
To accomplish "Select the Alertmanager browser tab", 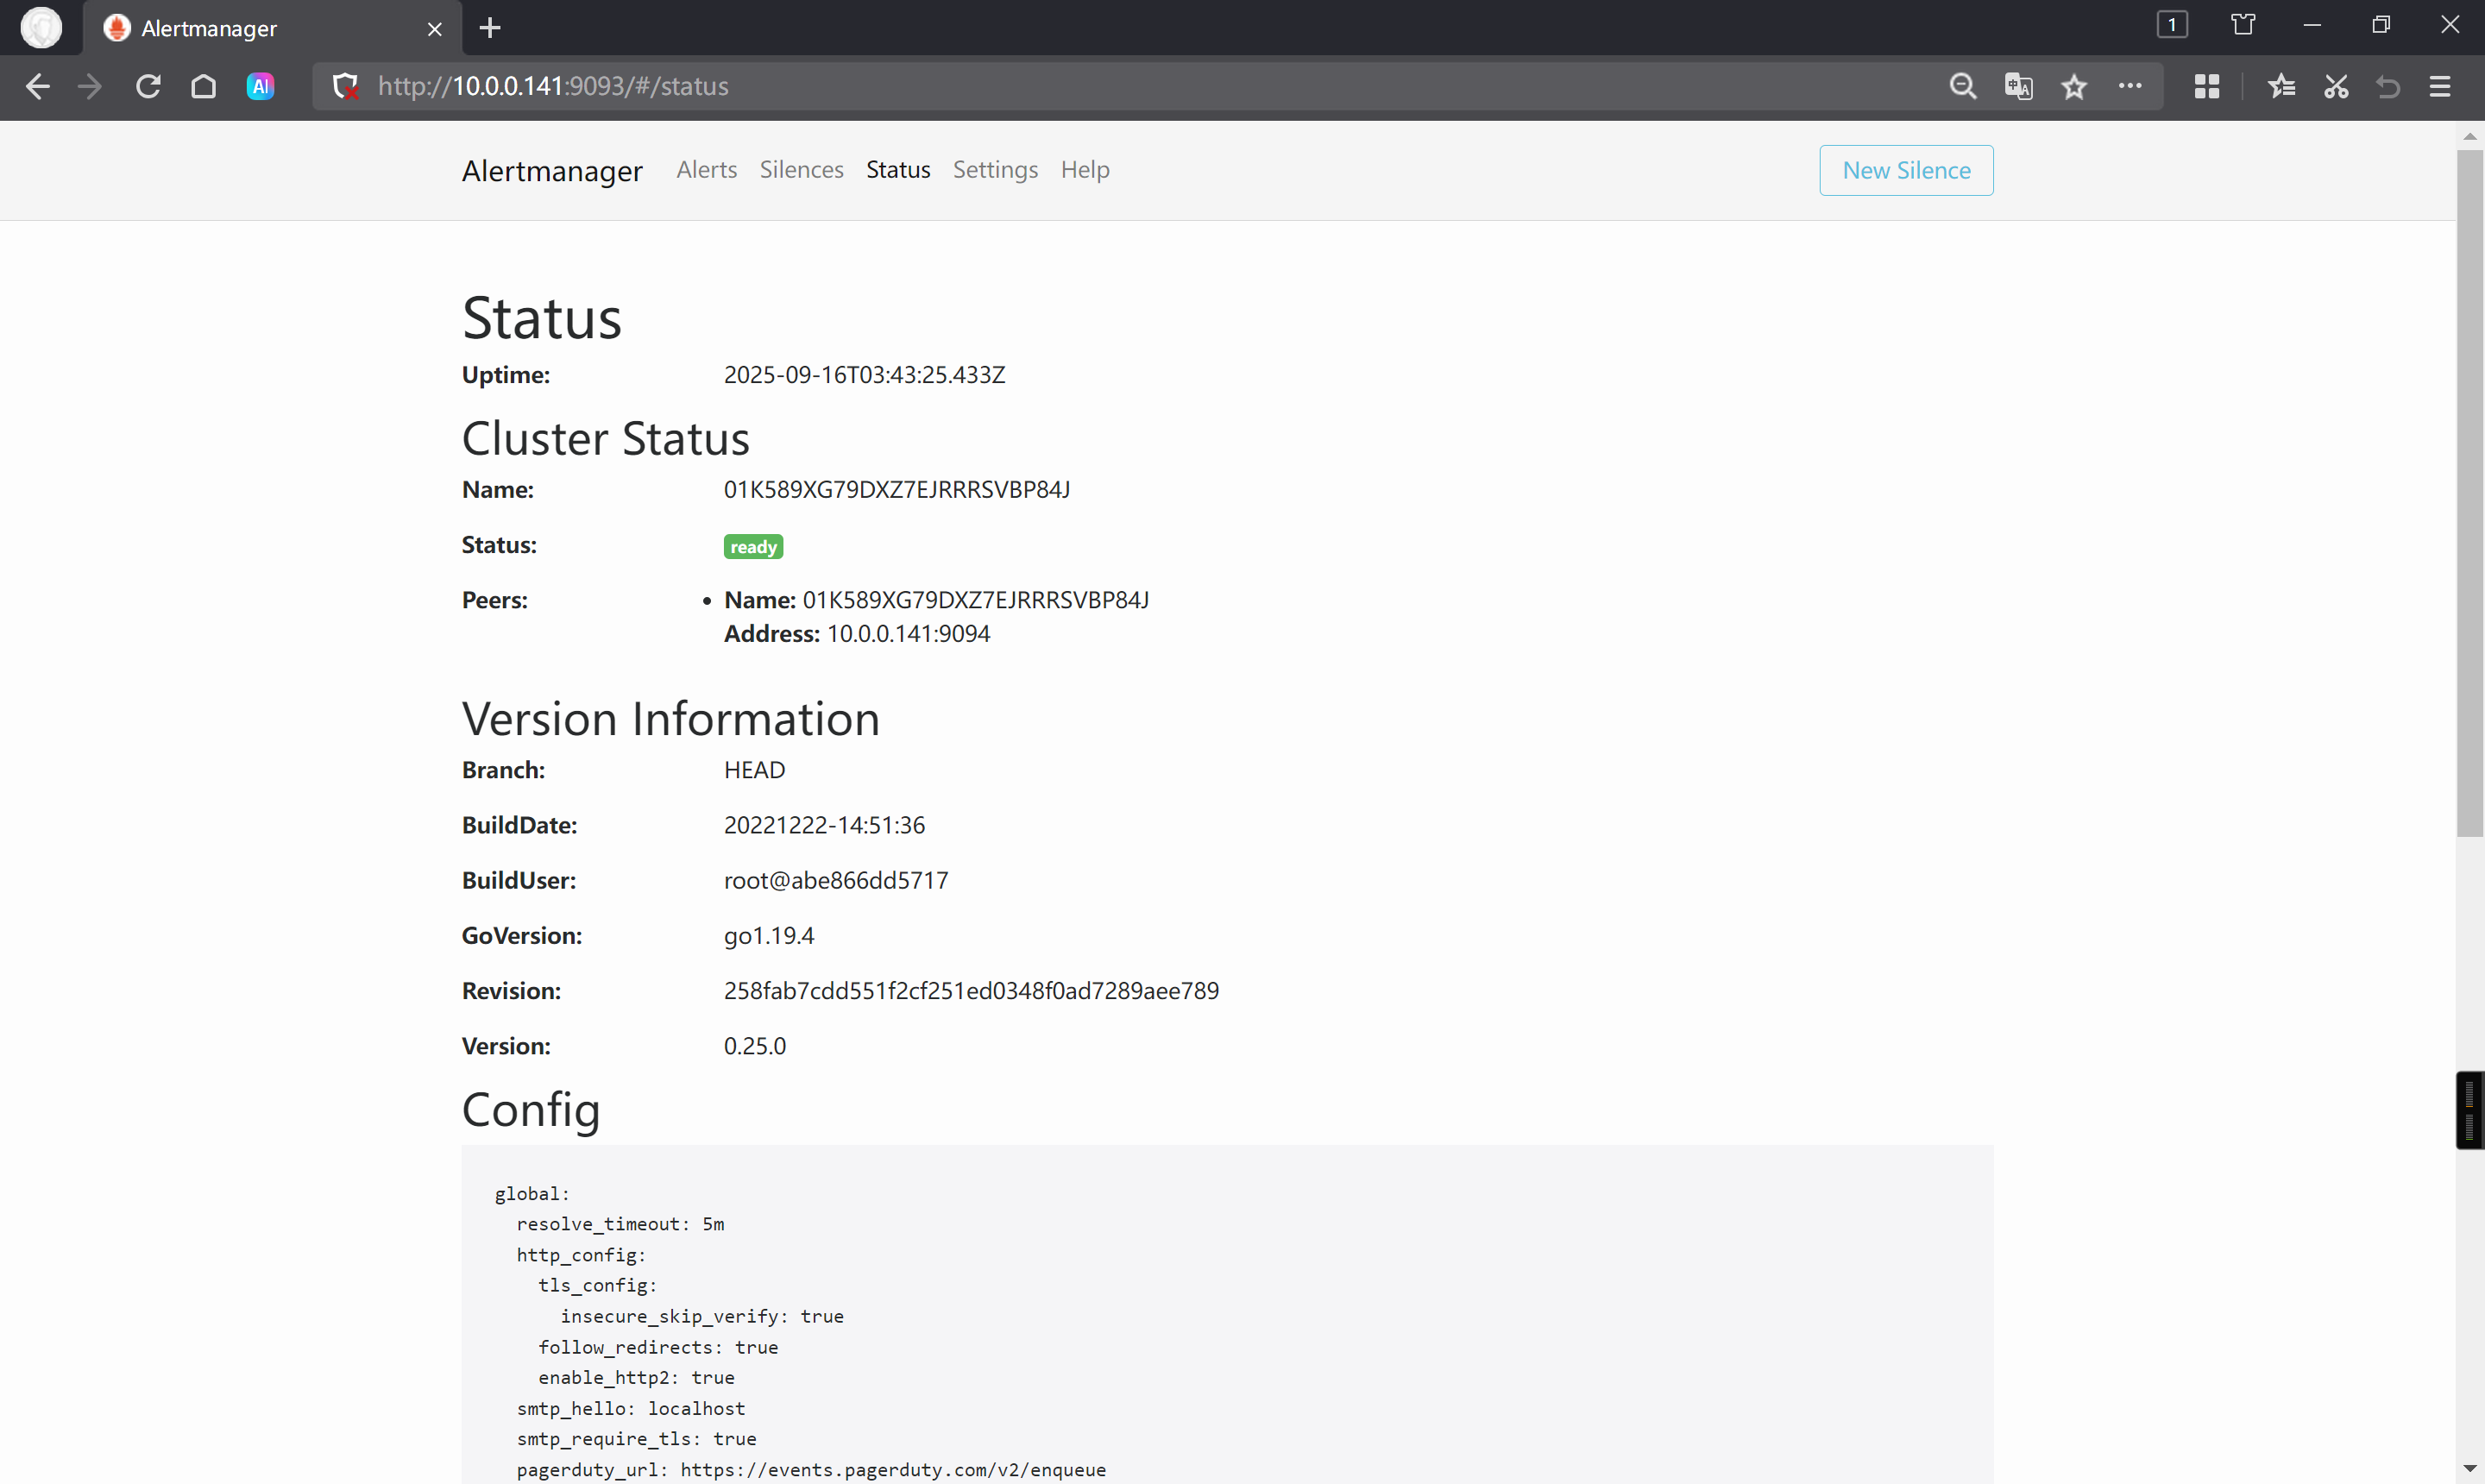I will [273, 28].
